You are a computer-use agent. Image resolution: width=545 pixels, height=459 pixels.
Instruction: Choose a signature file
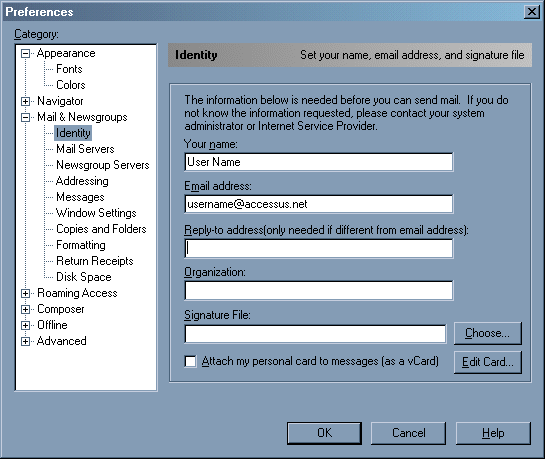tap(488, 333)
